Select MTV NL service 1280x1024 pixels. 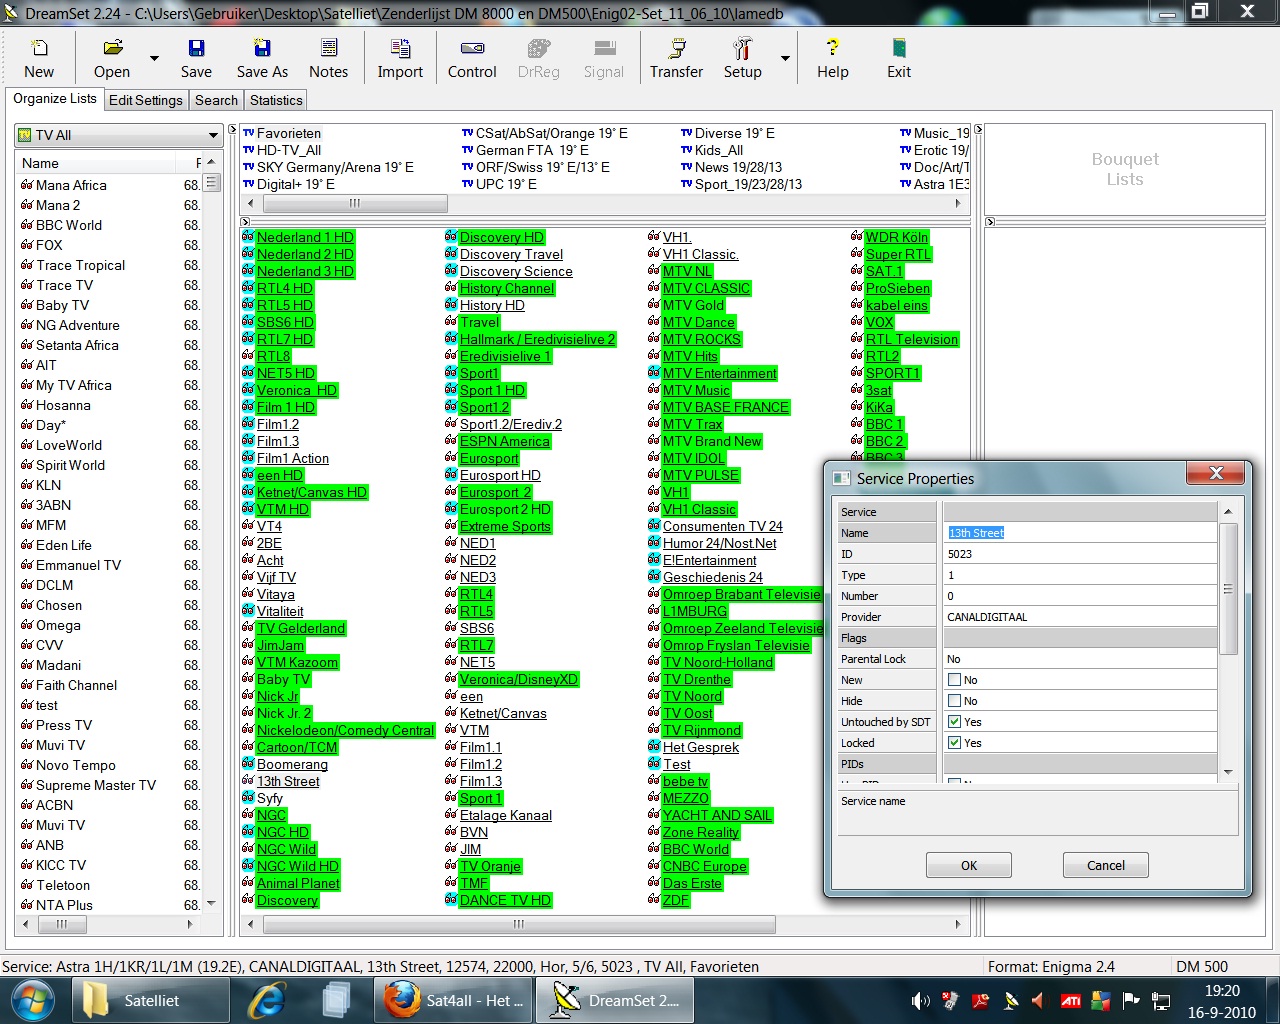[x=687, y=271]
